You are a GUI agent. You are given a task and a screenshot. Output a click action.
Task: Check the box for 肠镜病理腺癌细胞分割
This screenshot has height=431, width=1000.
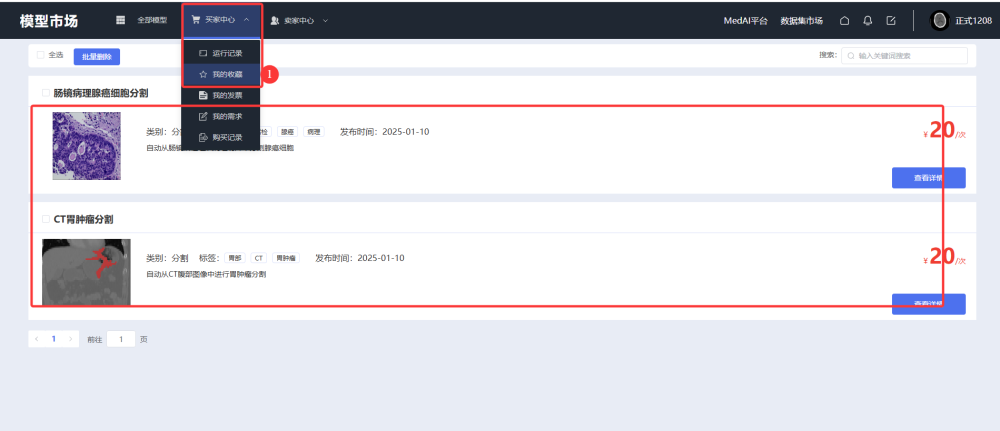46,93
